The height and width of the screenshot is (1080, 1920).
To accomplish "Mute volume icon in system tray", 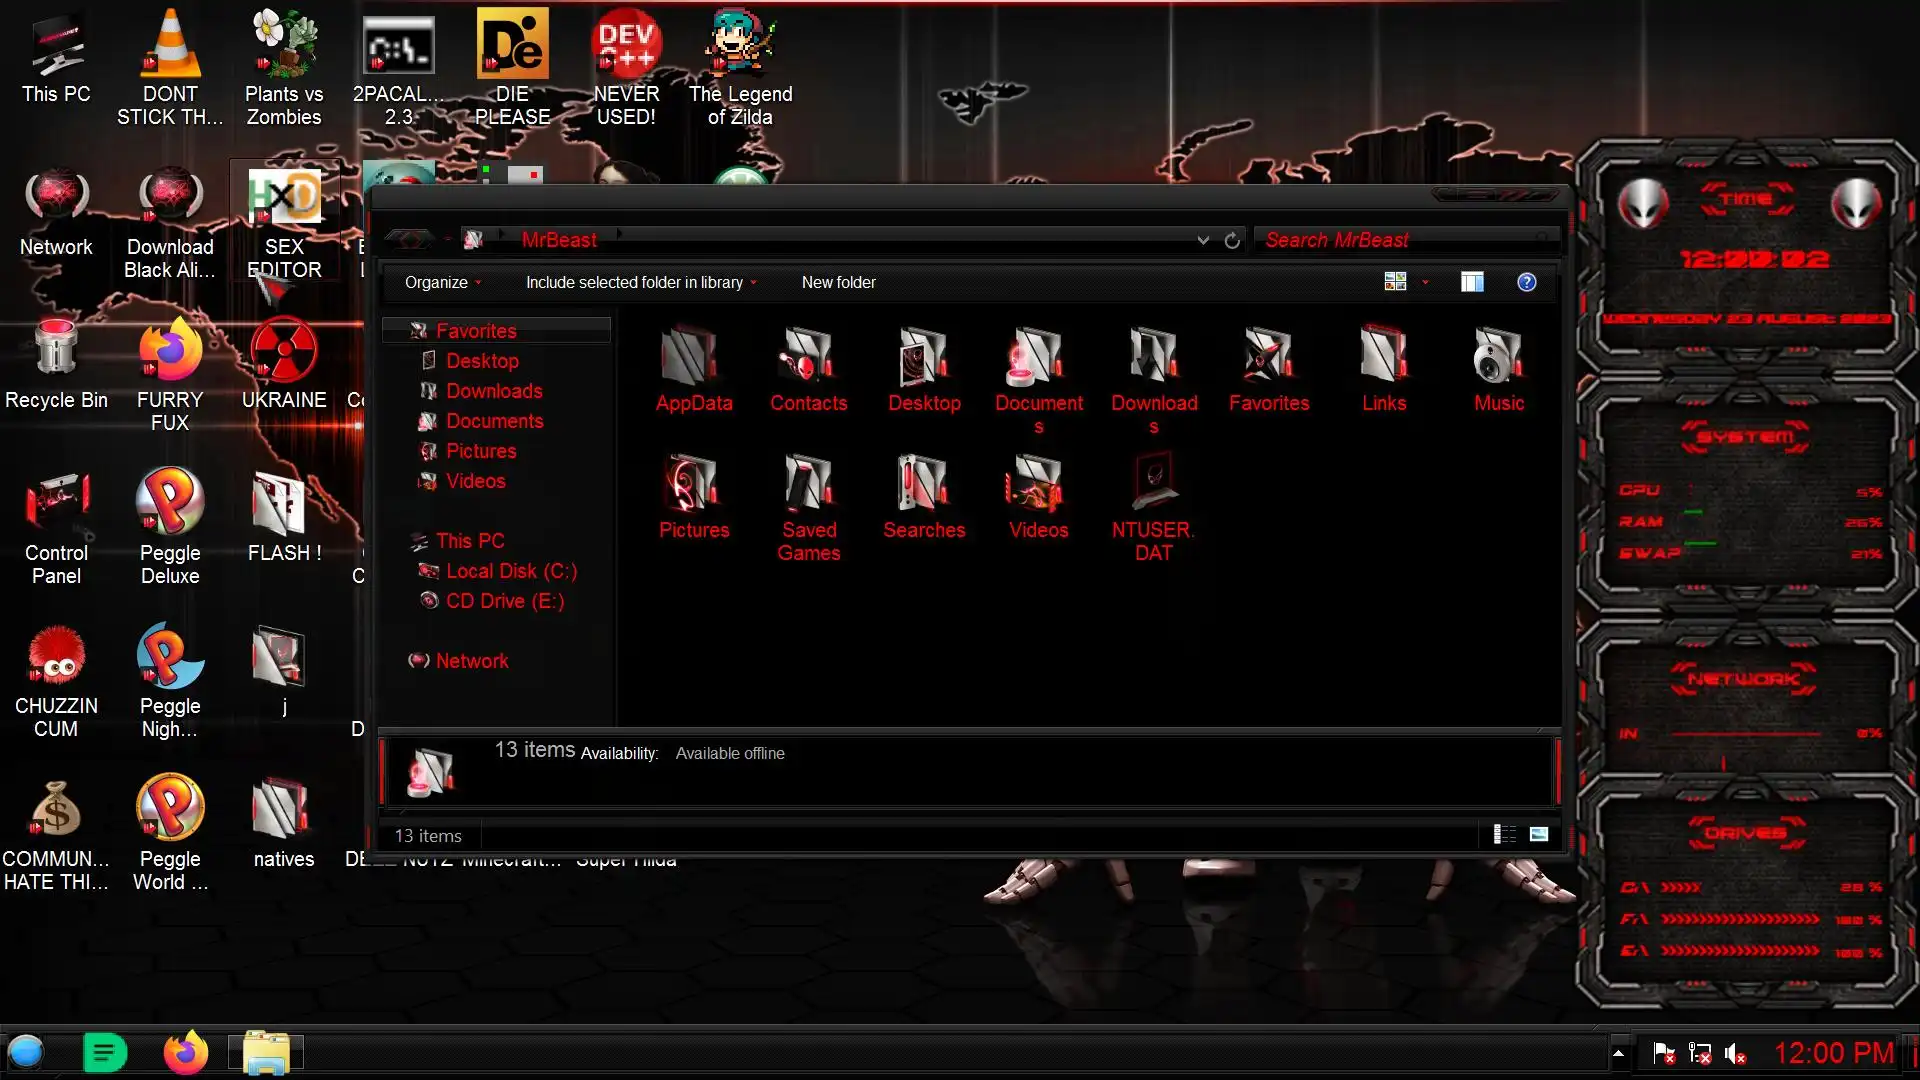I will click(x=1735, y=1054).
